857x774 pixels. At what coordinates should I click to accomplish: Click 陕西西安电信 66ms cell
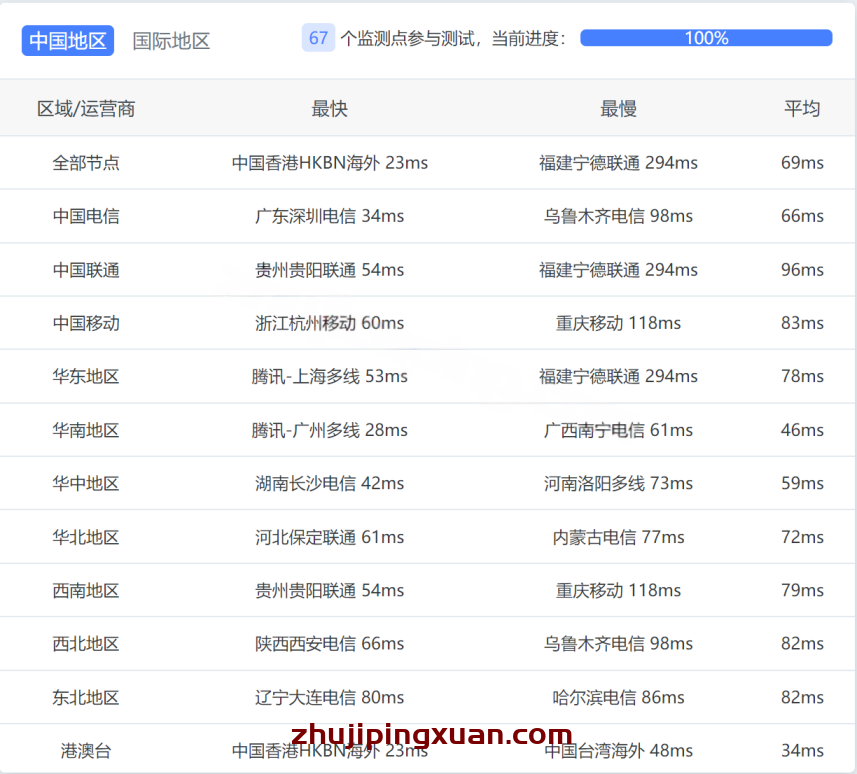coord(329,643)
